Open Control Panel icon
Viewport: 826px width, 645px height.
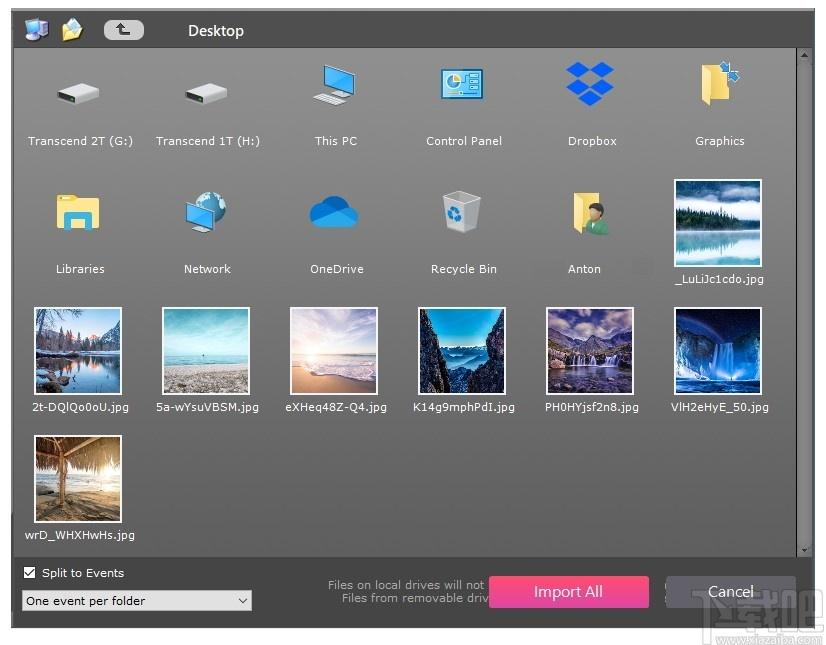[462, 84]
